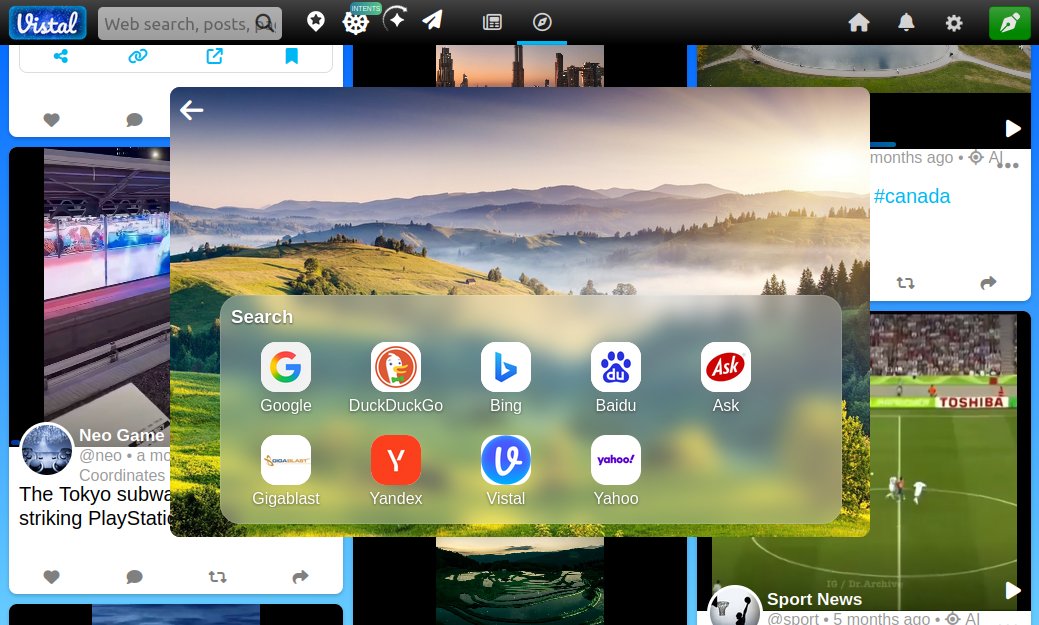The image size is (1039, 625).
Task: Open the #canada hashtag link
Action: (912, 196)
